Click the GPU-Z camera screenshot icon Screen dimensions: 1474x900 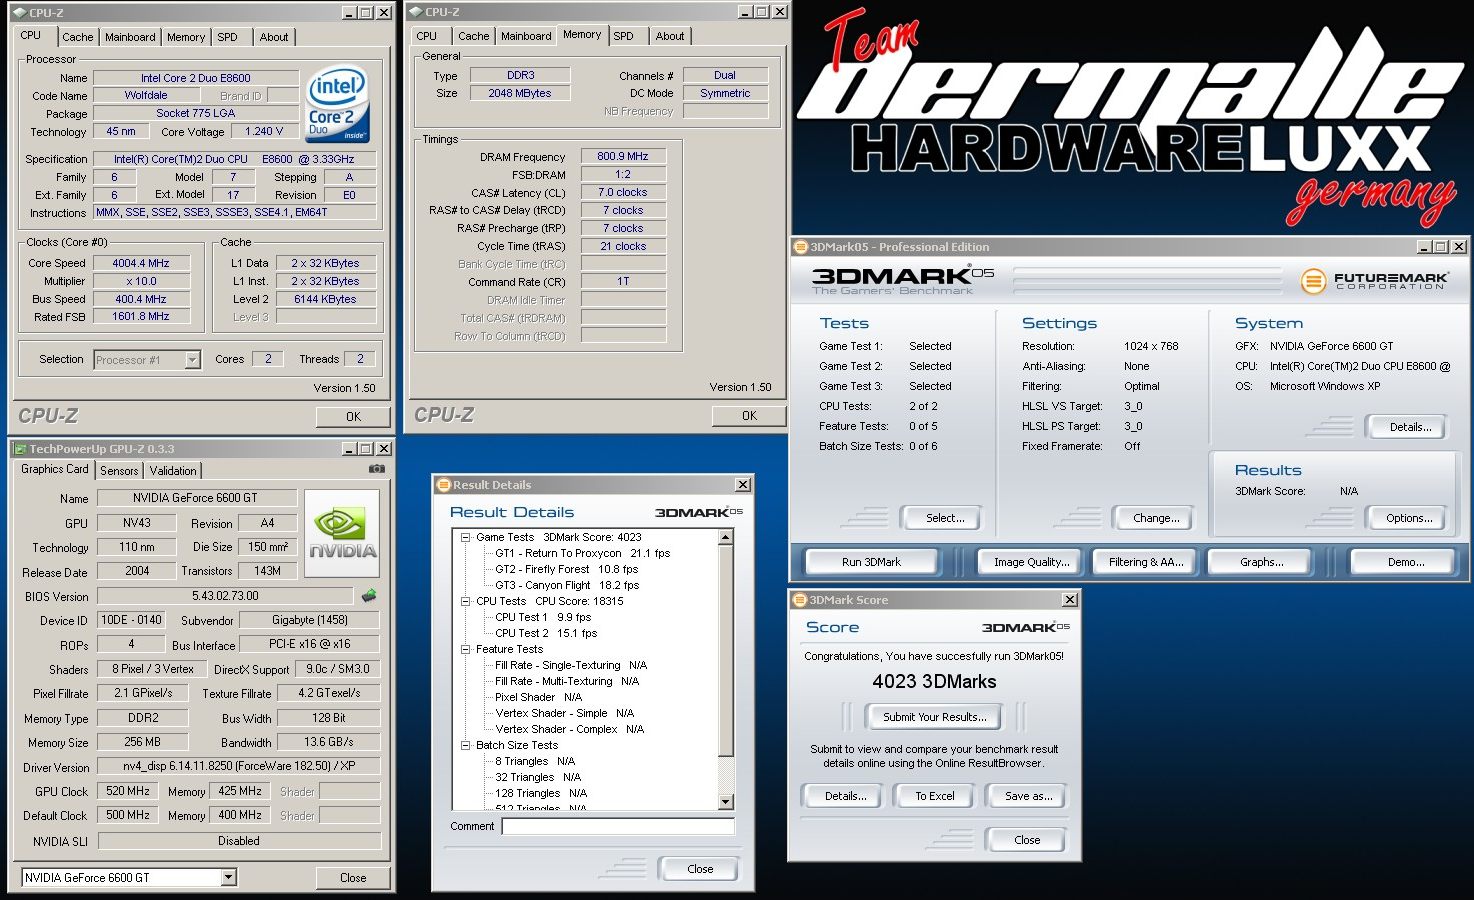[376, 468]
